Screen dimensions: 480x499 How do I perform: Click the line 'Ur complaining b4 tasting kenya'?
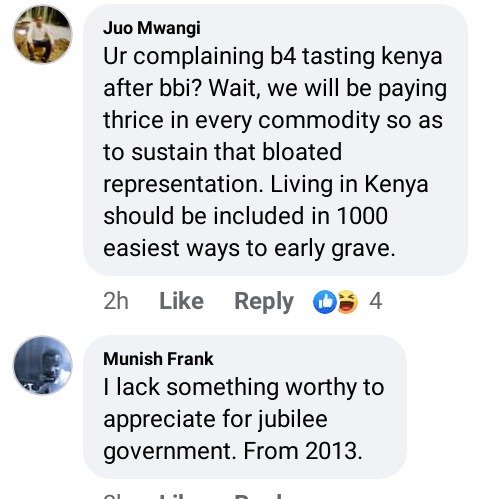tap(273, 56)
